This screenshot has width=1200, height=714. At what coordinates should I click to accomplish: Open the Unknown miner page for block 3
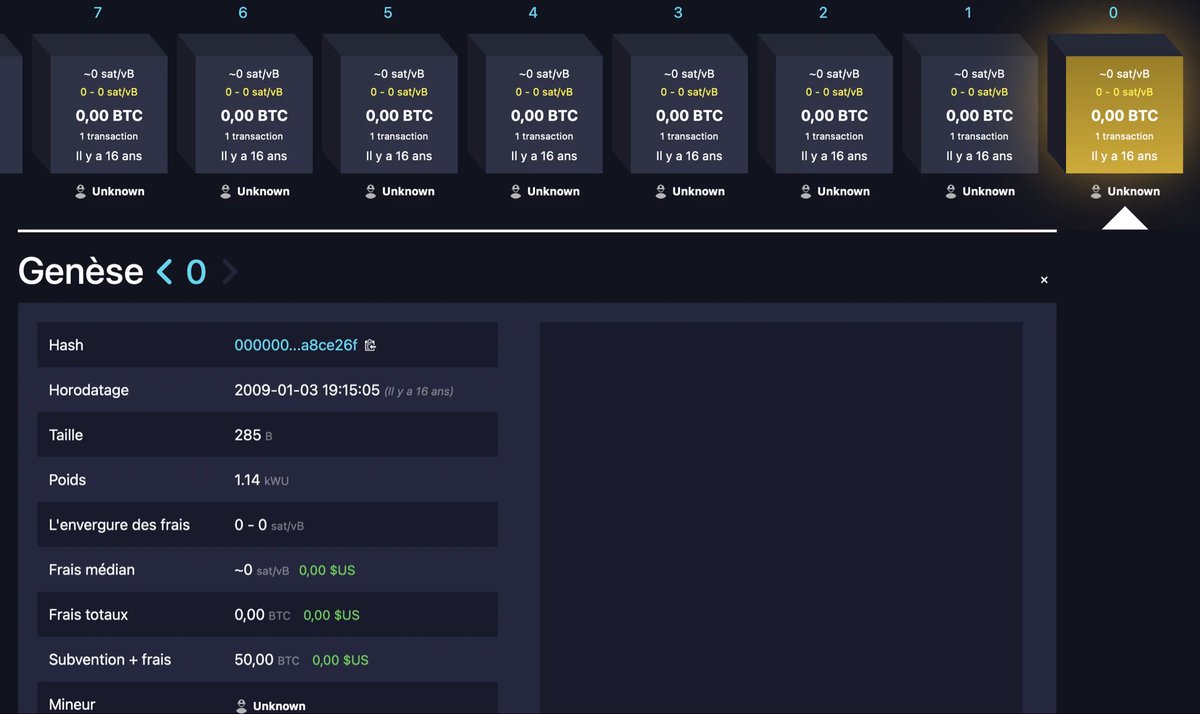coord(688,191)
